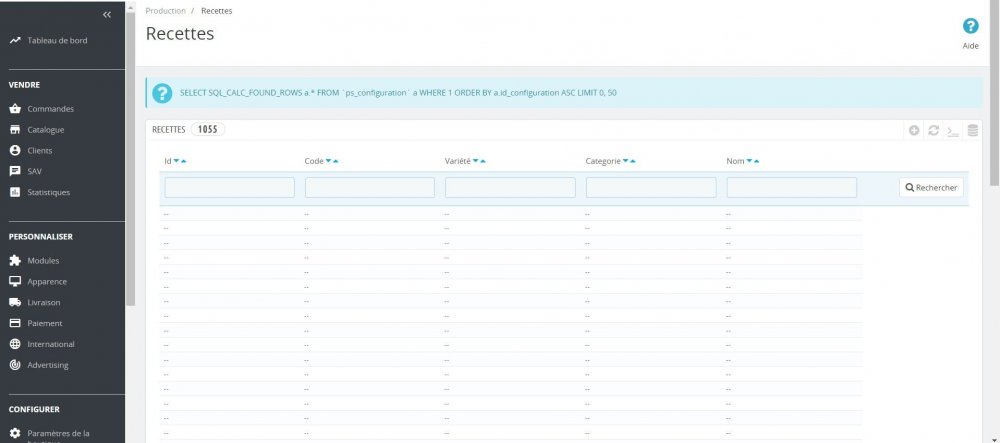Sort Id column ascending
The height and width of the screenshot is (443, 1000).
pyautogui.click(x=184, y=161)
